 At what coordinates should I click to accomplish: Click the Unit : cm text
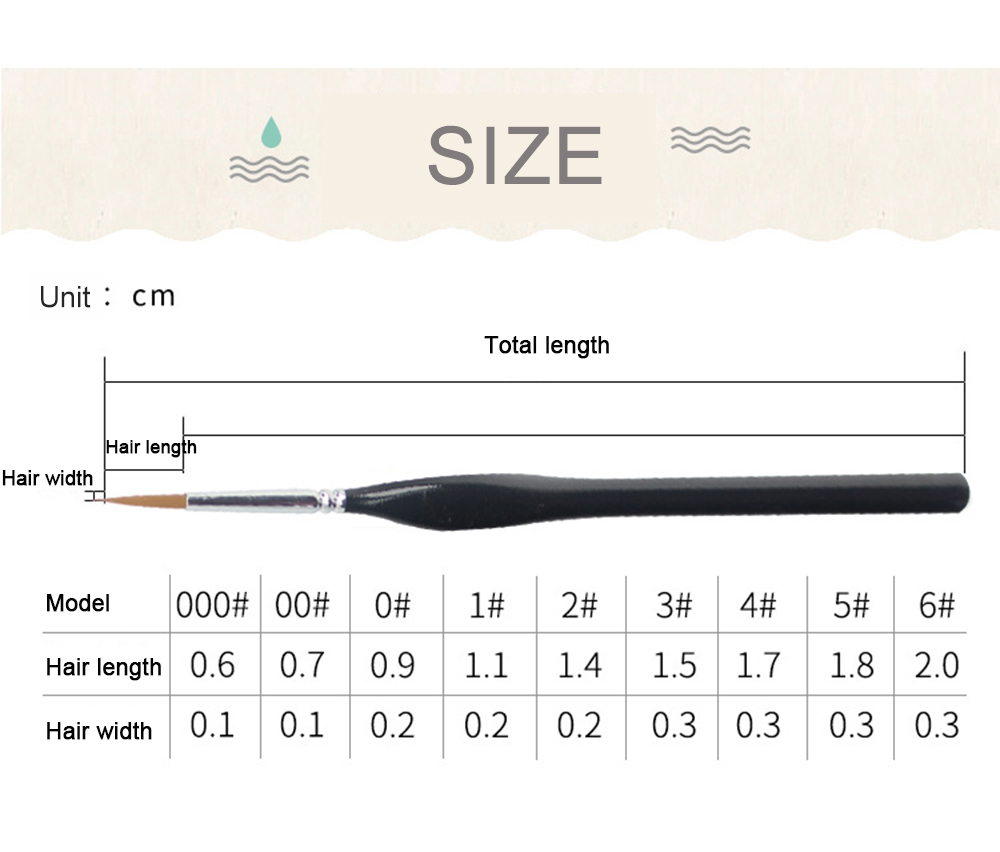coord(107,297)
